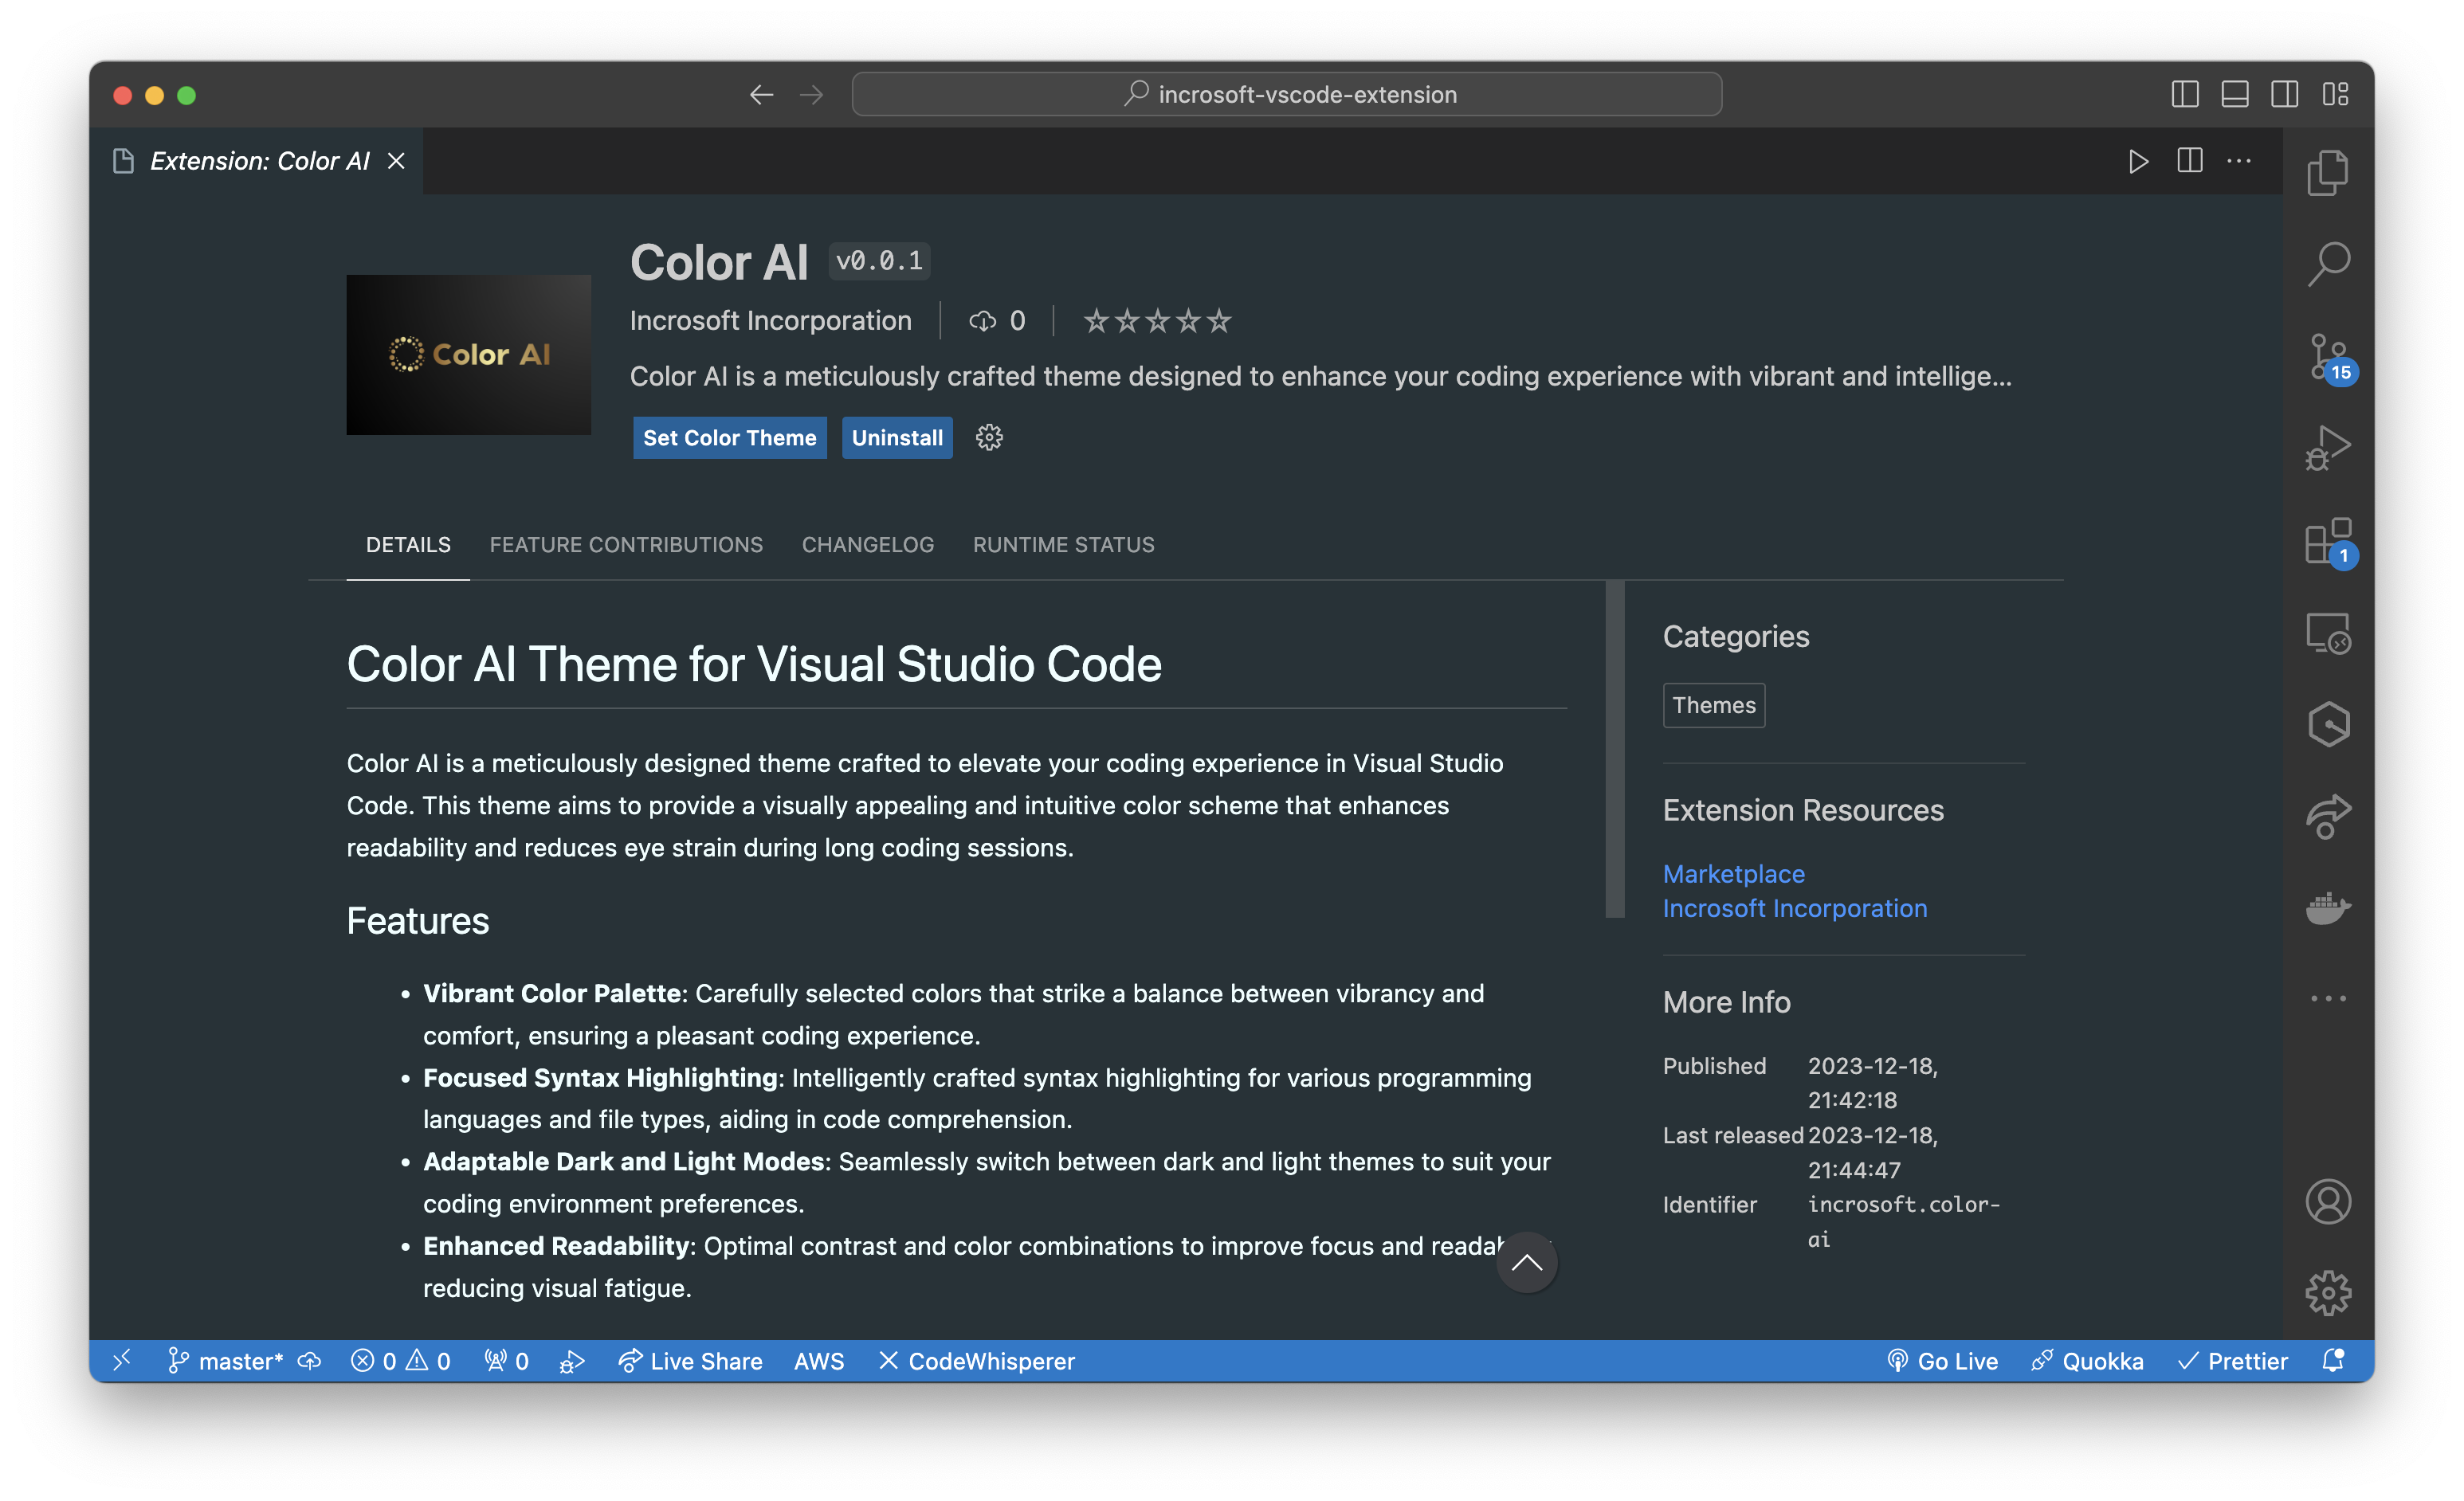
Task: Open the editor's More Actions ellipsis
Action: 2239,161
